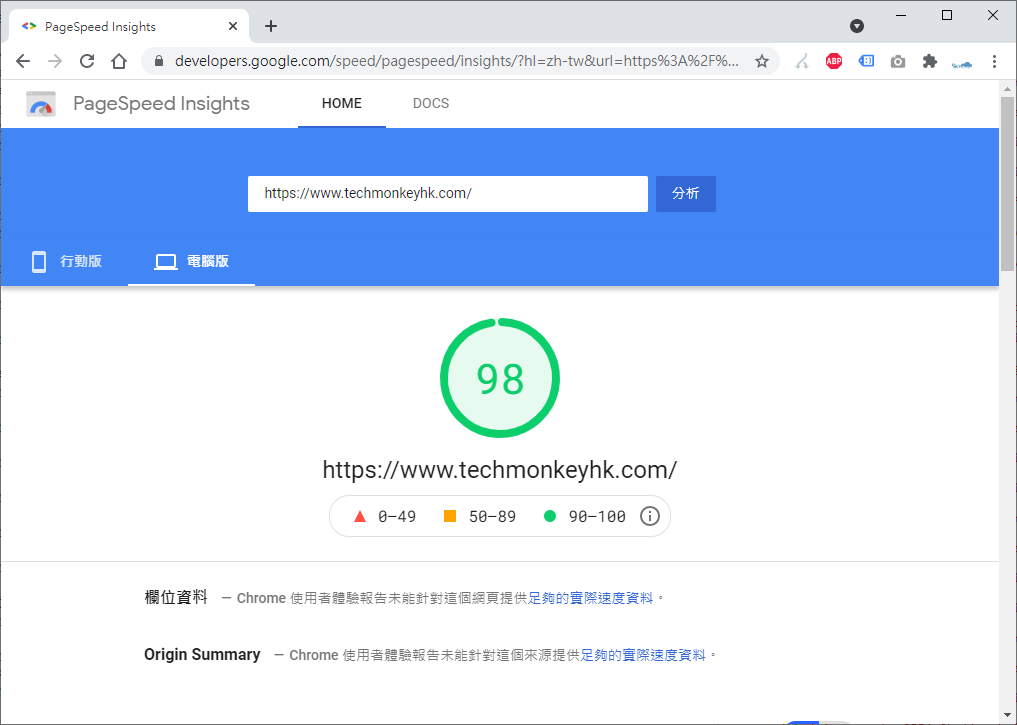This screenshot has width=1017, height=725.
Task: Click the PageSpeed Insights logo
Action: 41,104
